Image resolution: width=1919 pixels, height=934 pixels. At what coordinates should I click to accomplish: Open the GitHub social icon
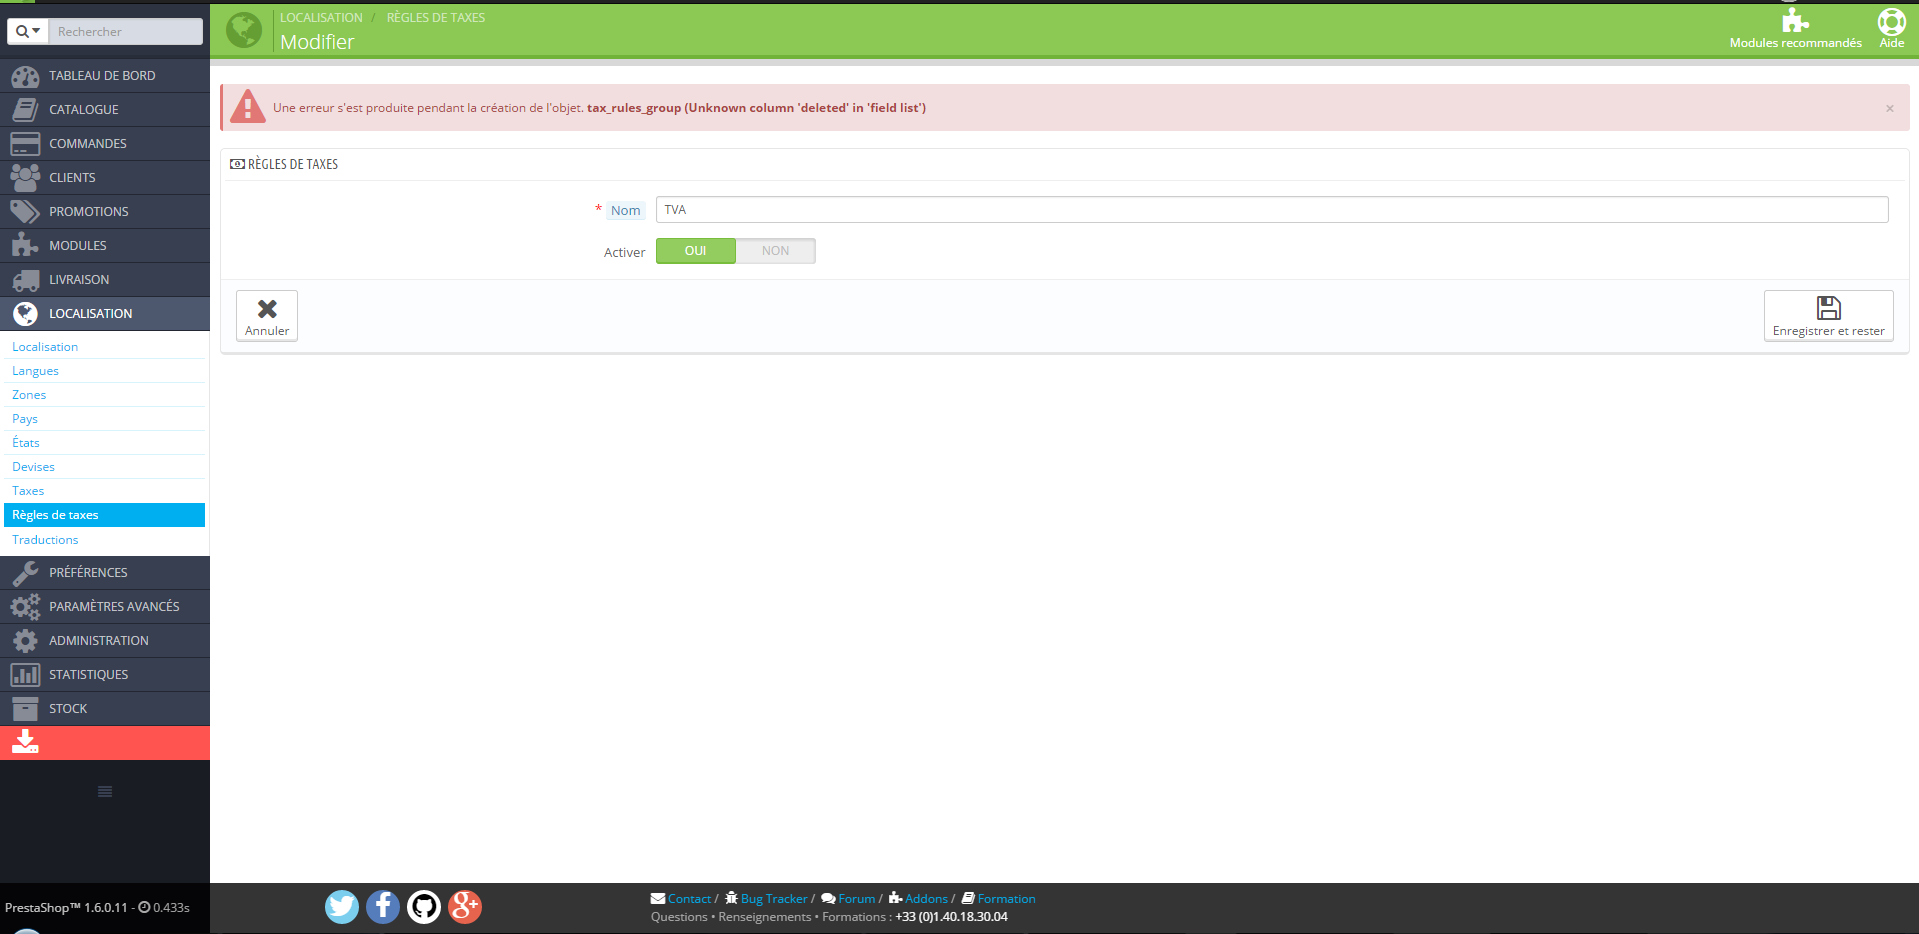click(424, 907)
